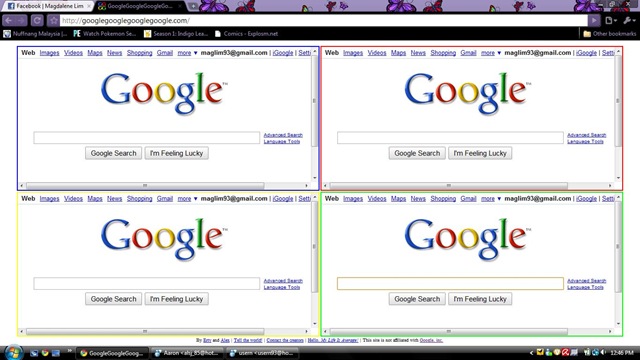The width and height of the screenshot is (640, 360).
Task: Click Images link in the blue-bordered frame
Action: point(49,53)
